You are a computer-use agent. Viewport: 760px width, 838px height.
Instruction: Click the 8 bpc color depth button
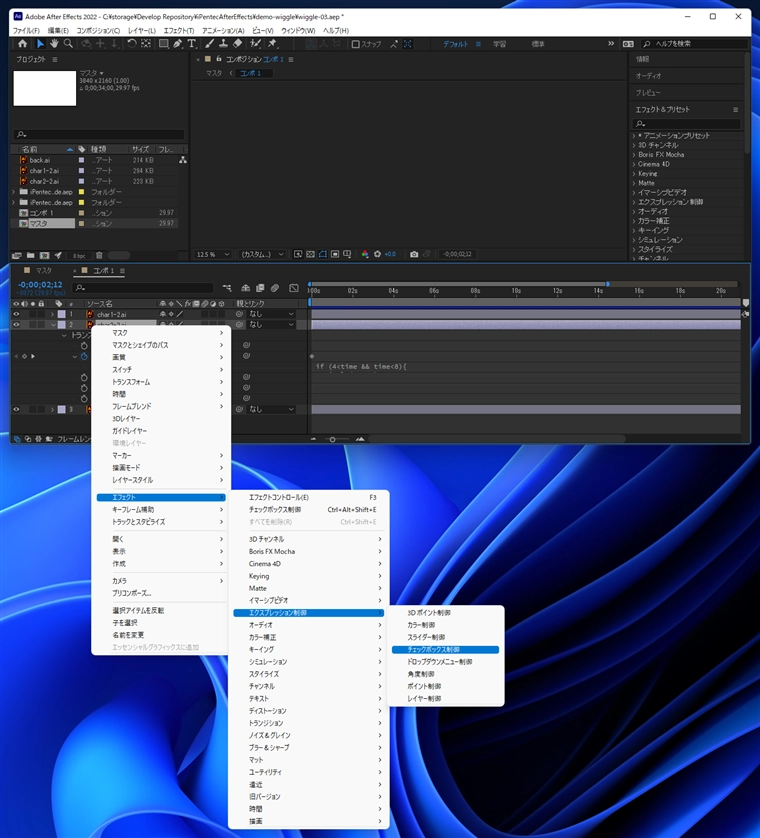click(79, 255)
